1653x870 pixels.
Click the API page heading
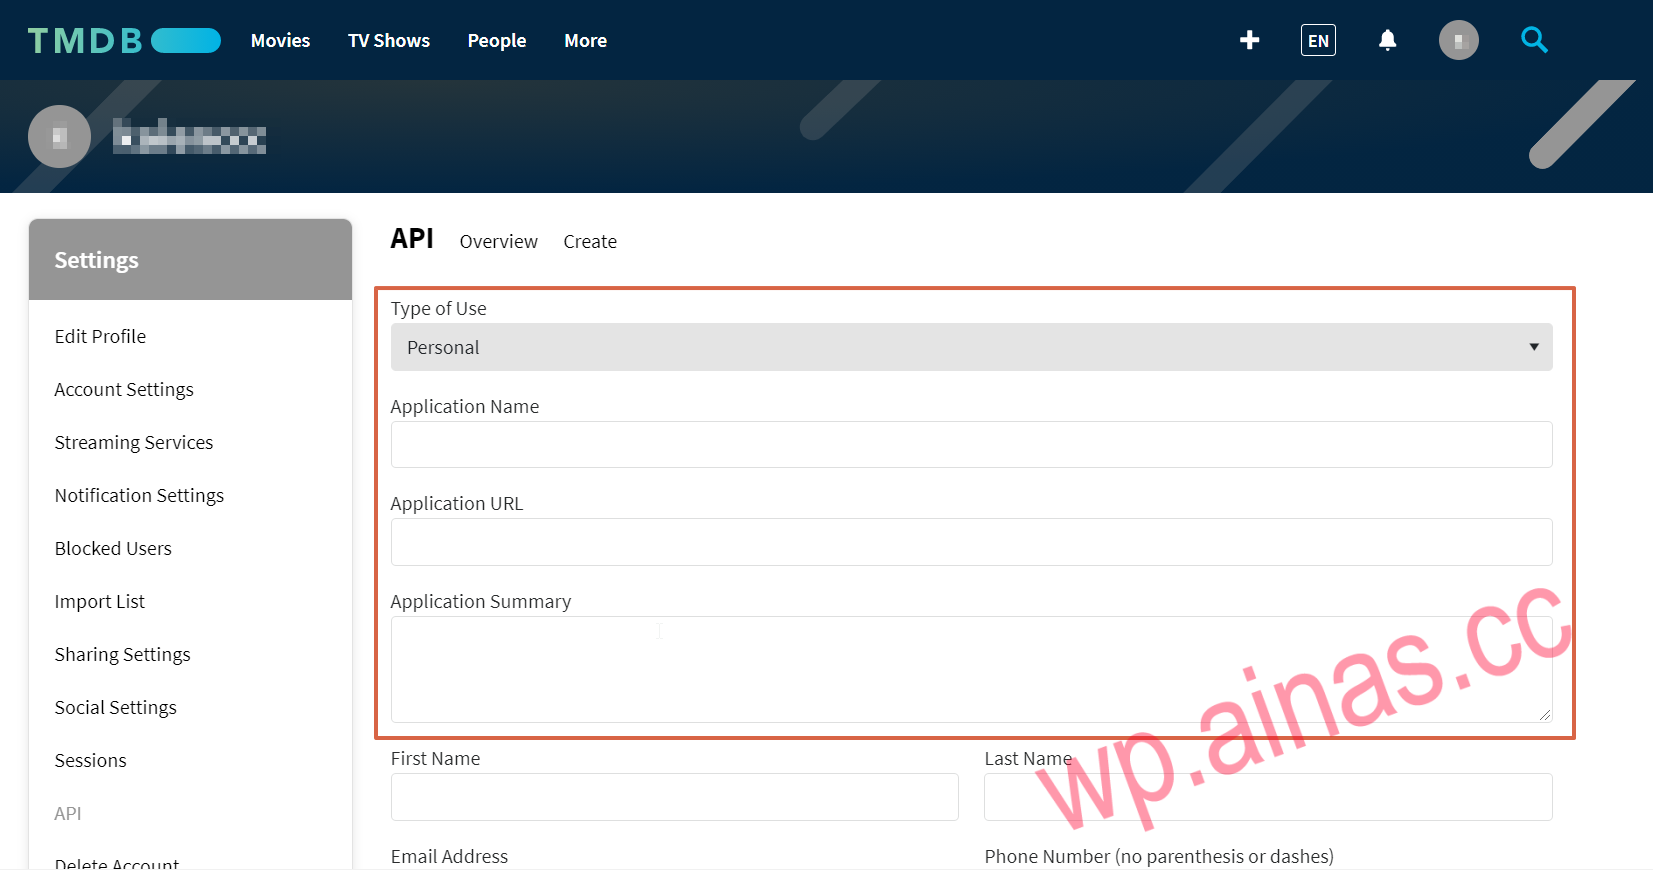pyautogui.click(x=412, y=239)
